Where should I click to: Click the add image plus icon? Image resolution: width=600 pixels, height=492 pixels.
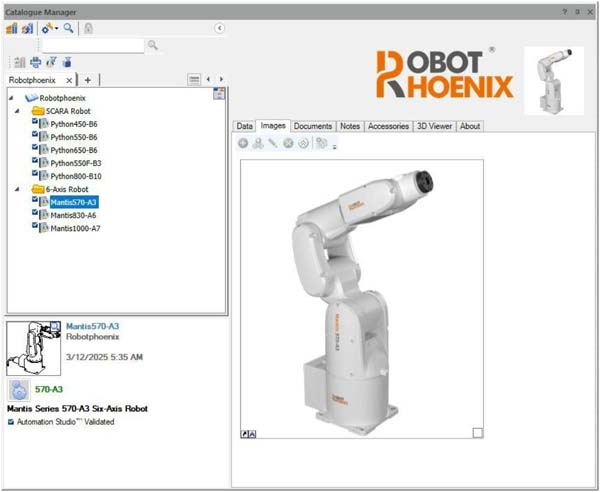click(x=243, y=143)
